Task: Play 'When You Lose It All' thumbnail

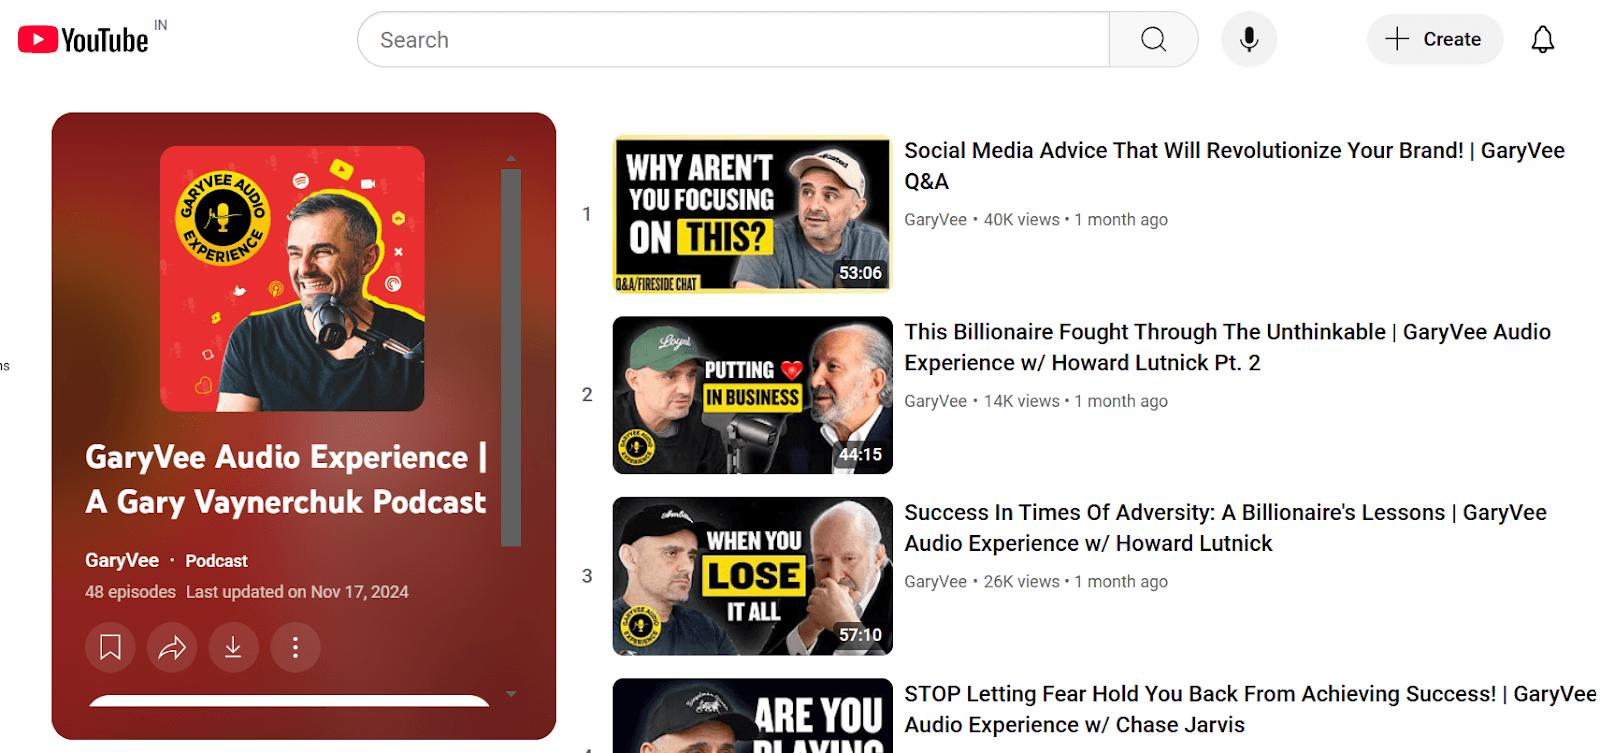Action: (752, 576)
